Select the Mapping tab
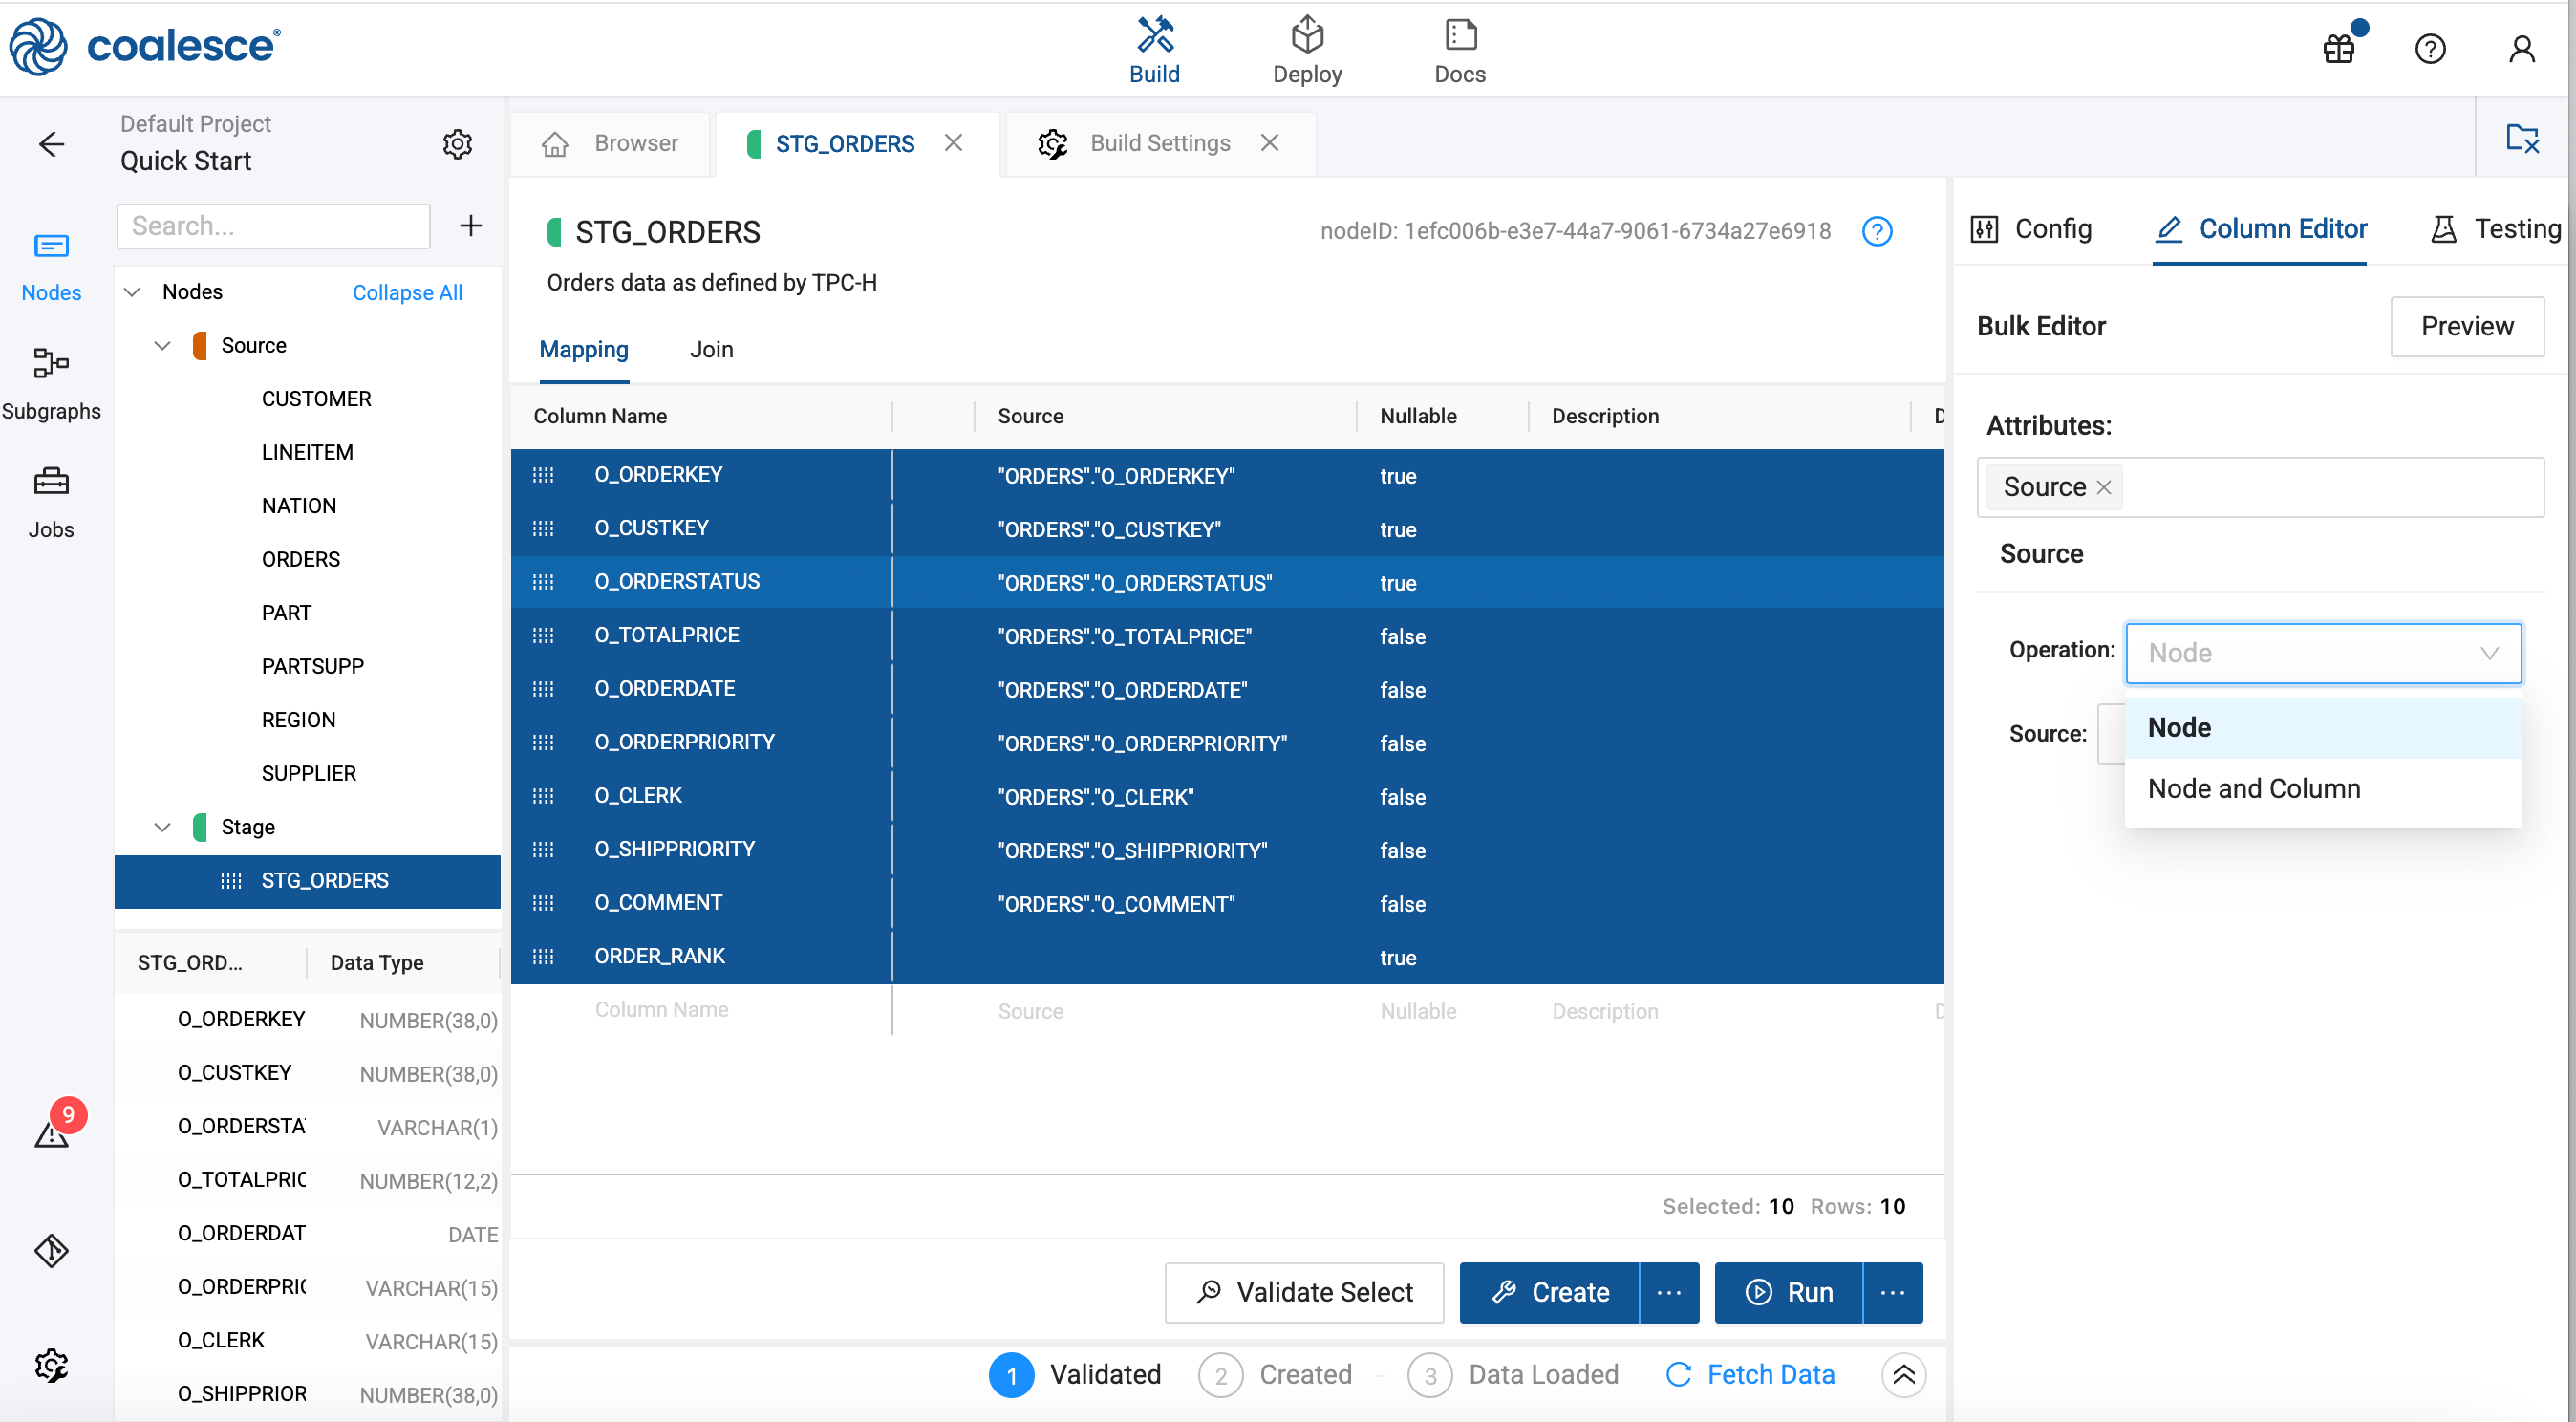 [584, 350]
